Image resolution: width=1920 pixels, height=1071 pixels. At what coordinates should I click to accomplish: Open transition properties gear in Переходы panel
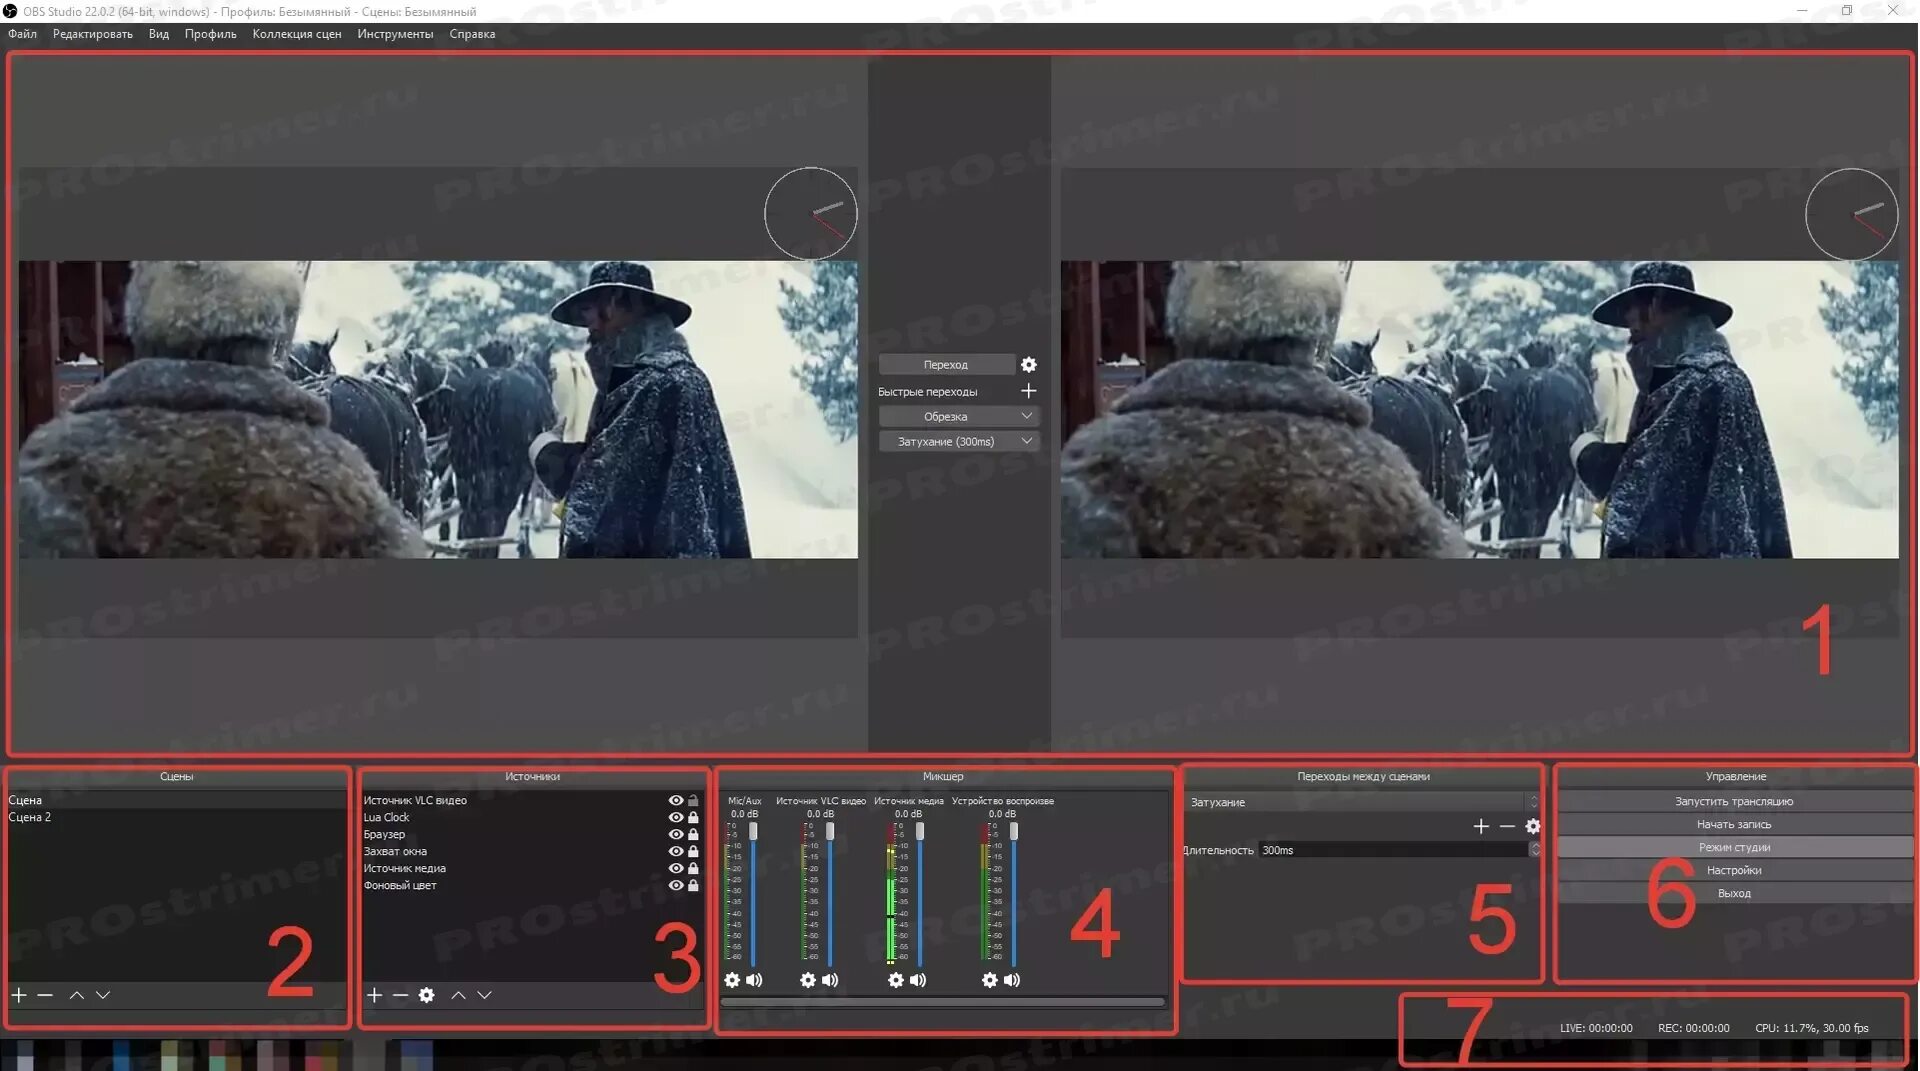pyautogui.click(x=1533, y=826)
